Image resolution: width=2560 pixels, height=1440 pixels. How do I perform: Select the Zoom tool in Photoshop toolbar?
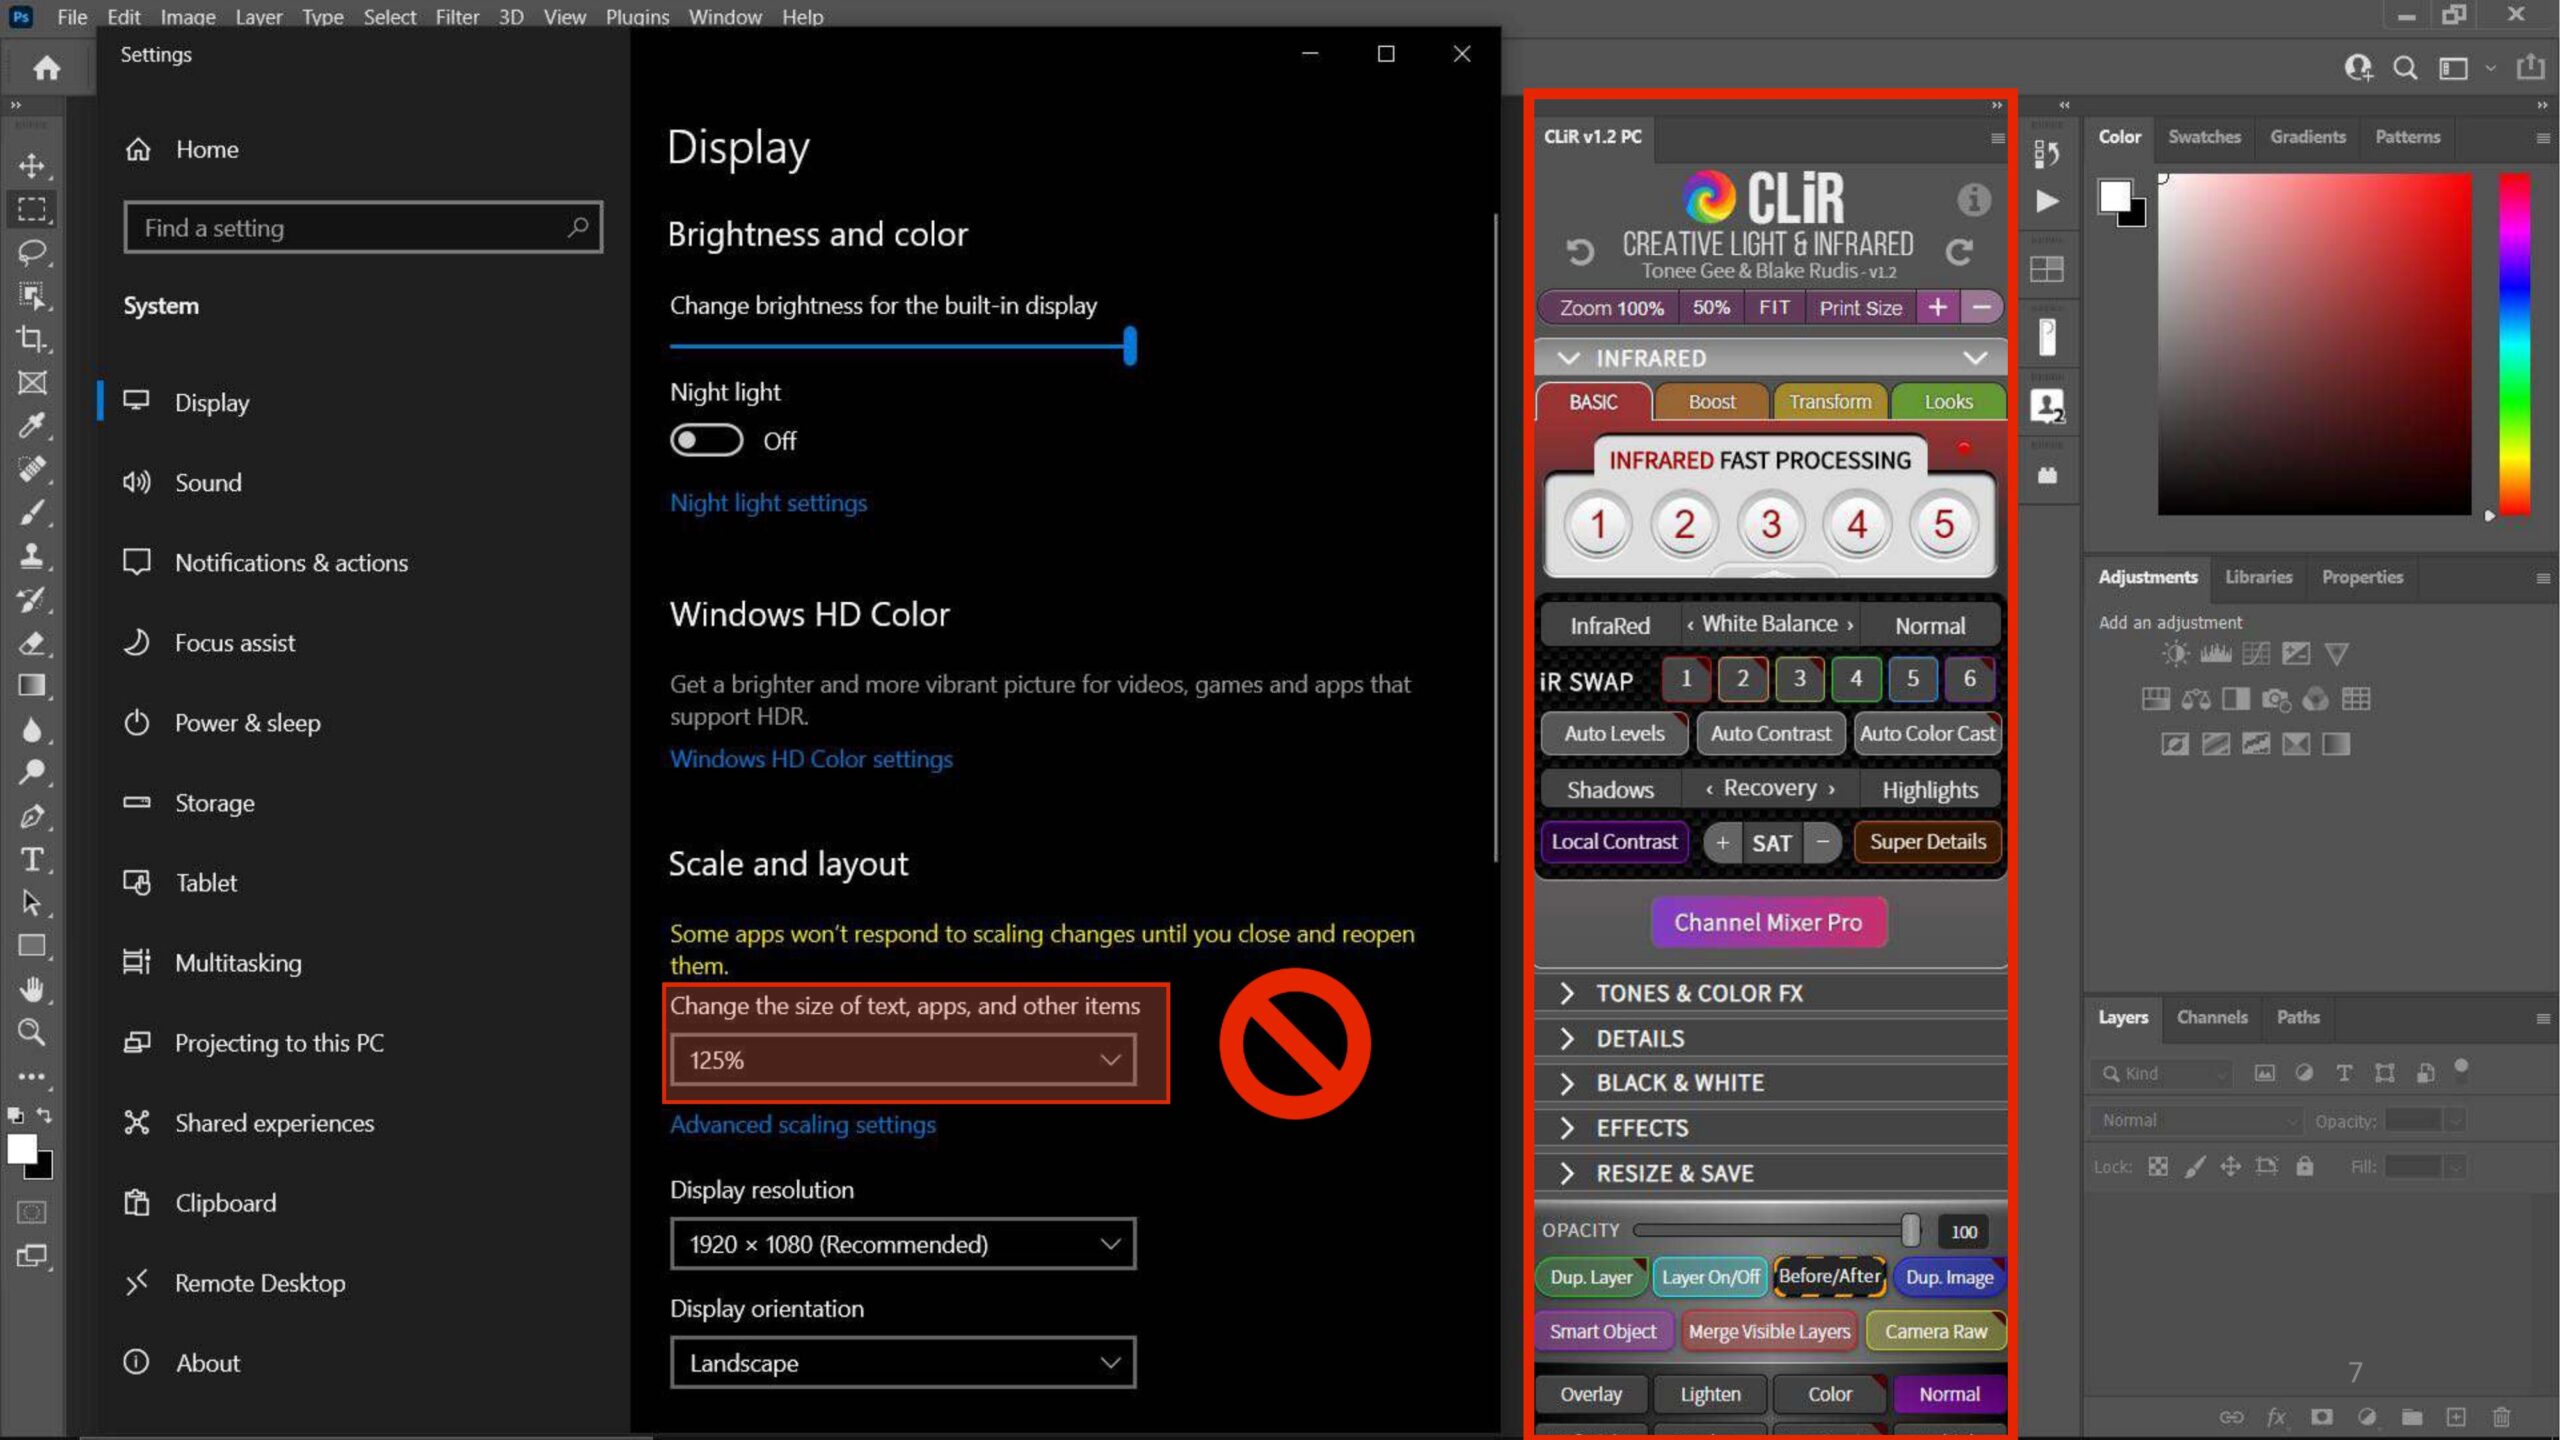click(32, 1032)
